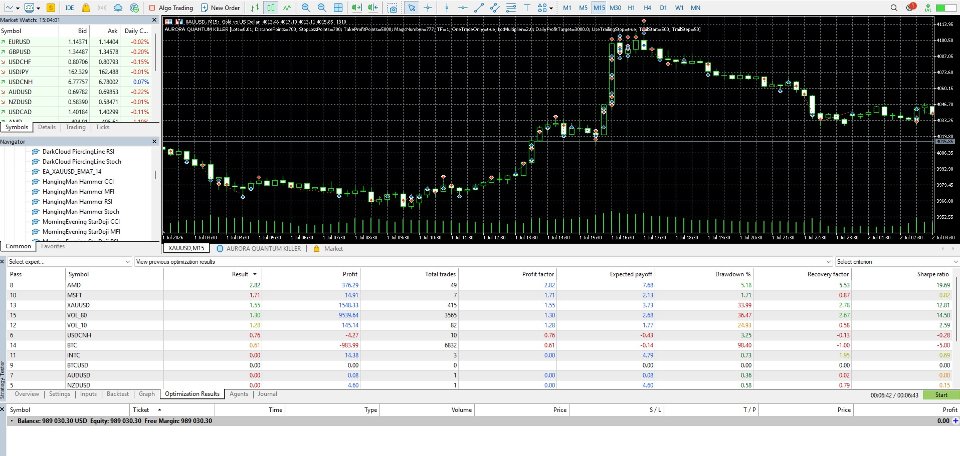Switch to AURORA QUANTUM KILLER chart tab
The height and width of the screenshot is (456, 960).
tap(258, 249)
